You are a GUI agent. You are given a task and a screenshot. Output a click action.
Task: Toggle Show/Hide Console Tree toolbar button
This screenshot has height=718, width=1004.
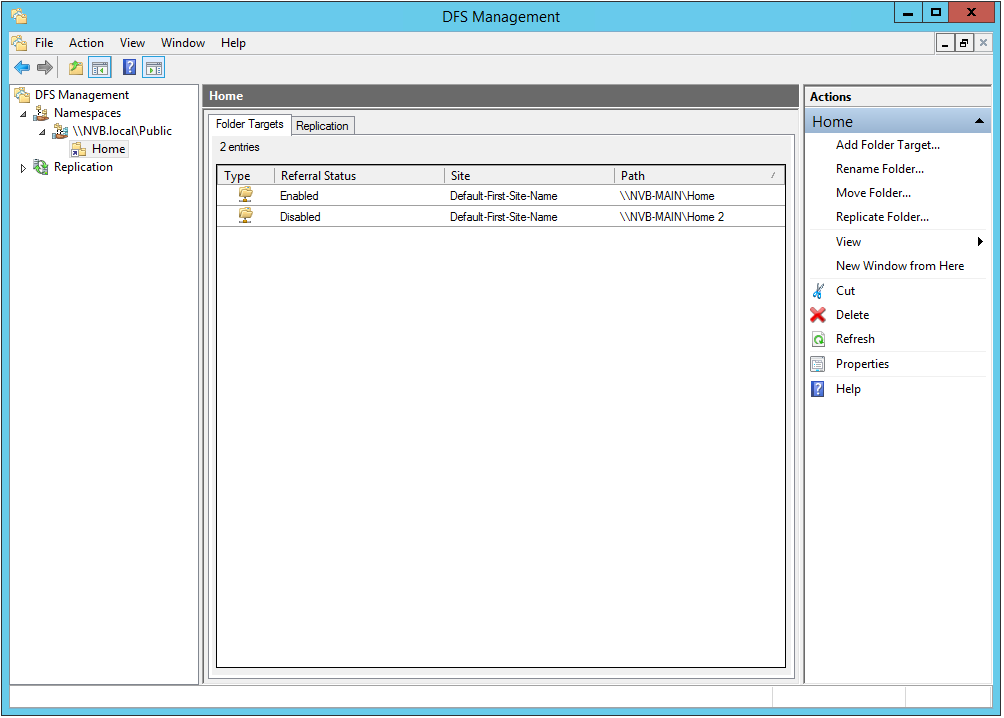point(99,68)
